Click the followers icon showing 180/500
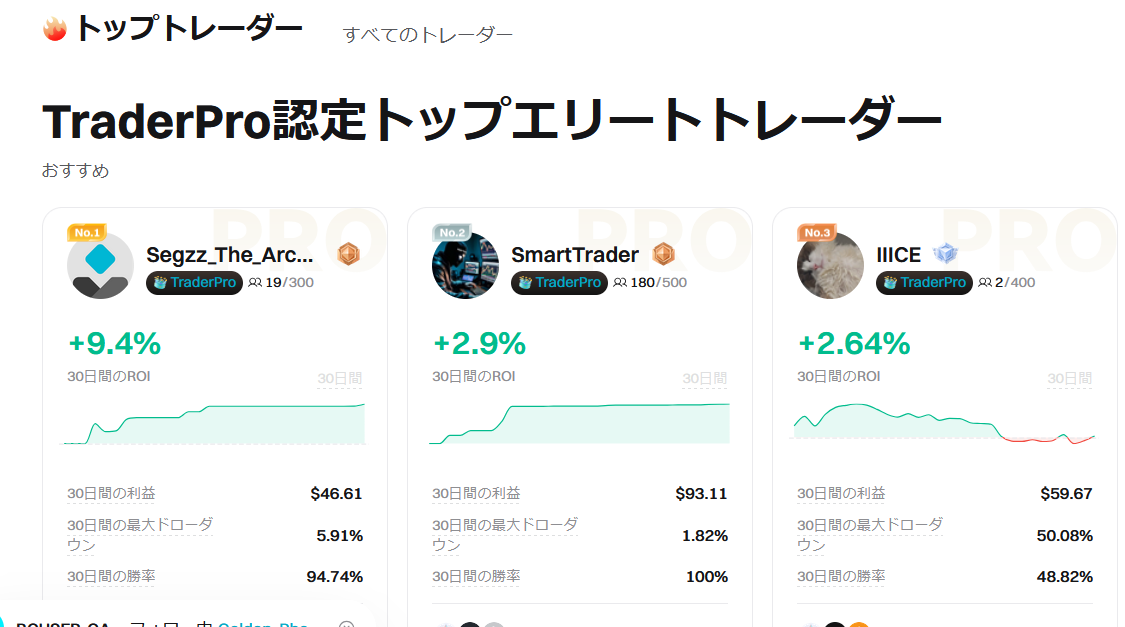This screenshot has height=627, width=1125. [620, 283]
